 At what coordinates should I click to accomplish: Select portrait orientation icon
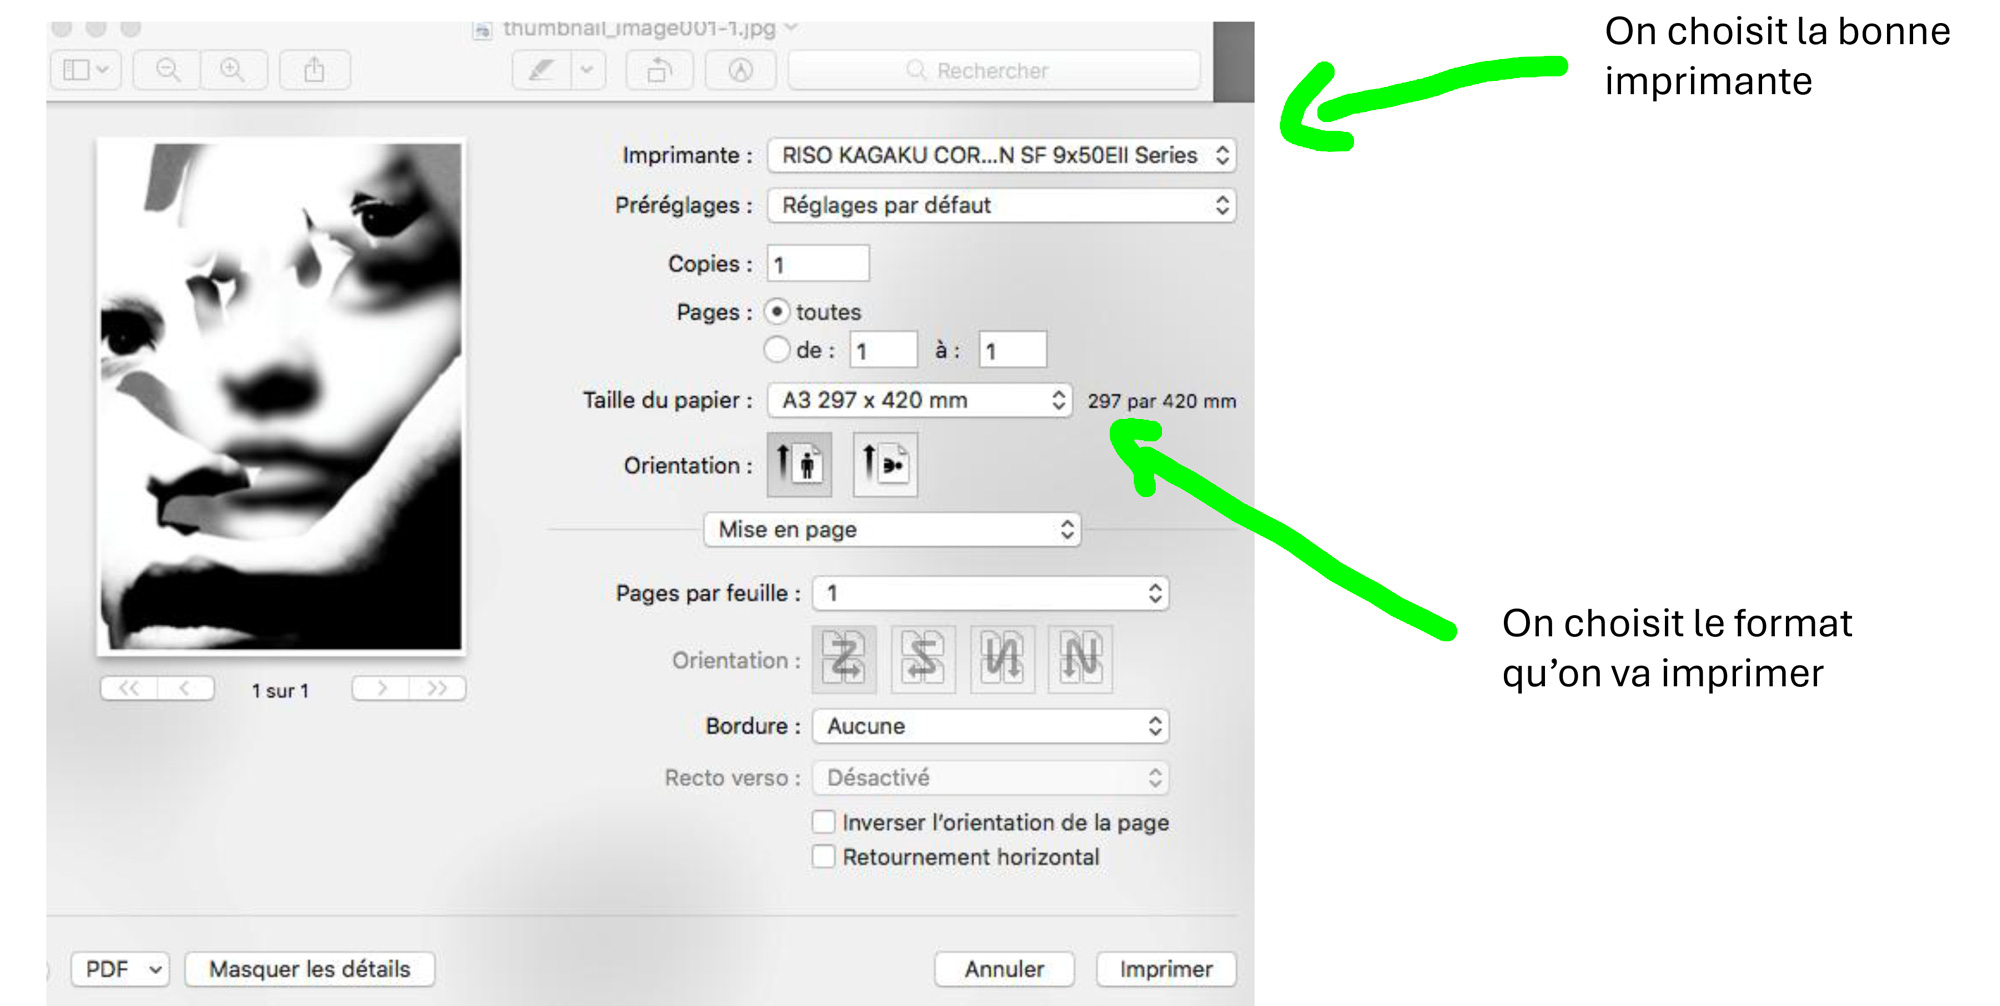pyautogui.click(x=799, y=465)
